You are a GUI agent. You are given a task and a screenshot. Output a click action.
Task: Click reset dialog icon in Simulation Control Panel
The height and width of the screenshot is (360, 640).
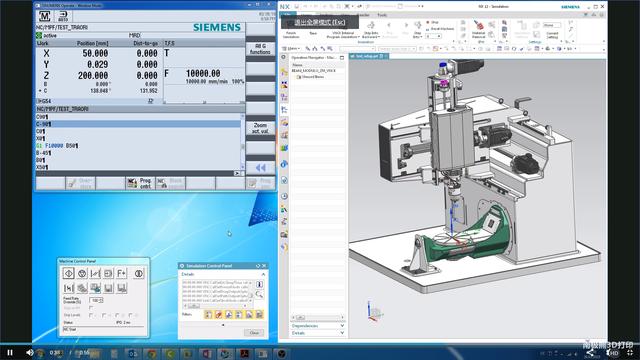258,266
